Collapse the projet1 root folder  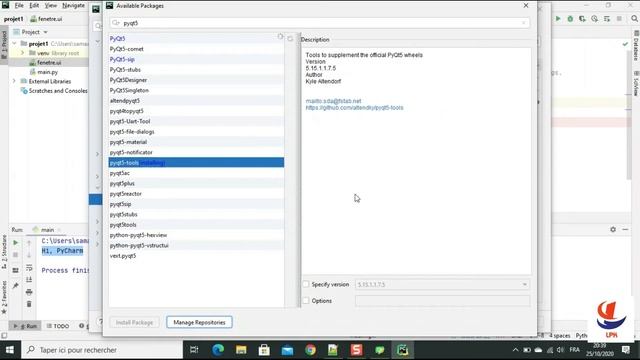coord(15,43)
